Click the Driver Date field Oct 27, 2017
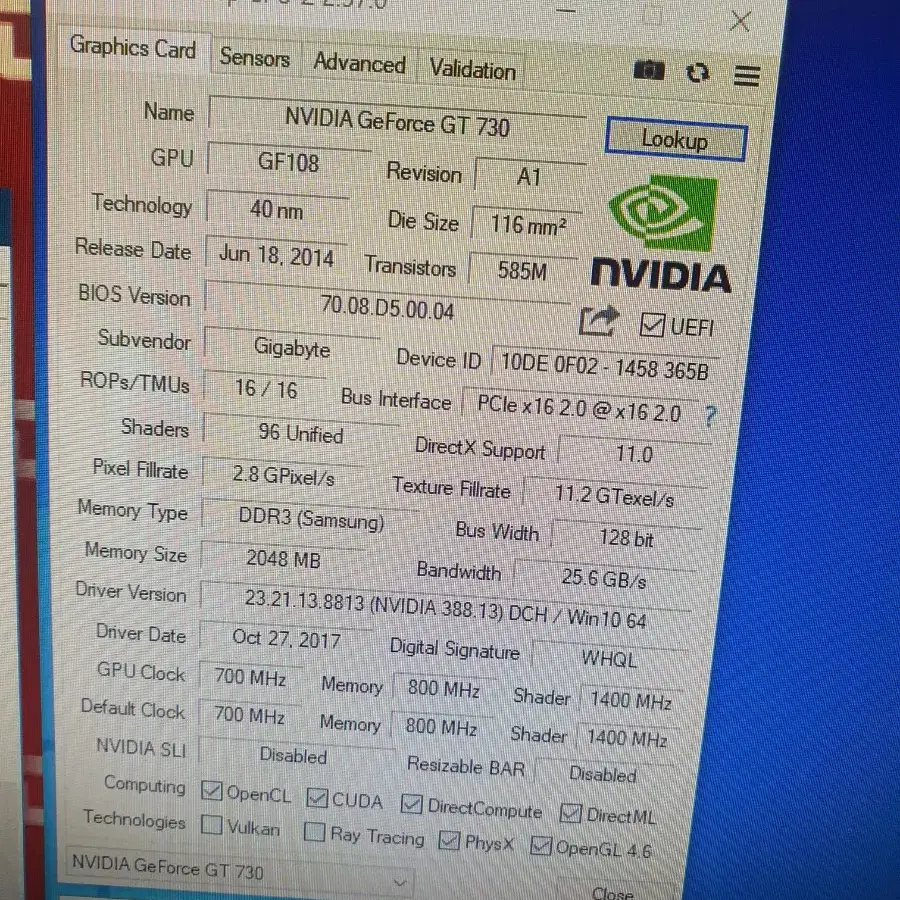 (x=286, y=638)
